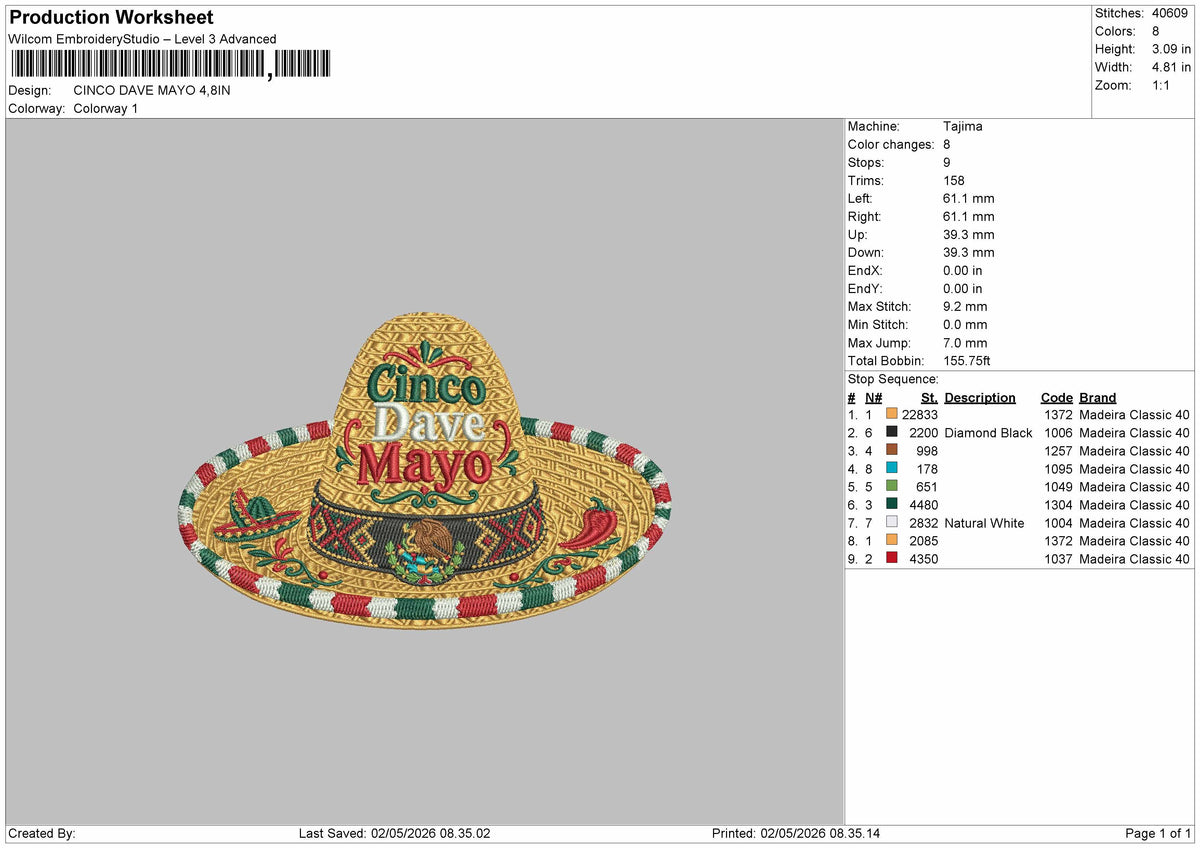Click the 'St.' column header

pyautogui.click(x=929, y=397)
